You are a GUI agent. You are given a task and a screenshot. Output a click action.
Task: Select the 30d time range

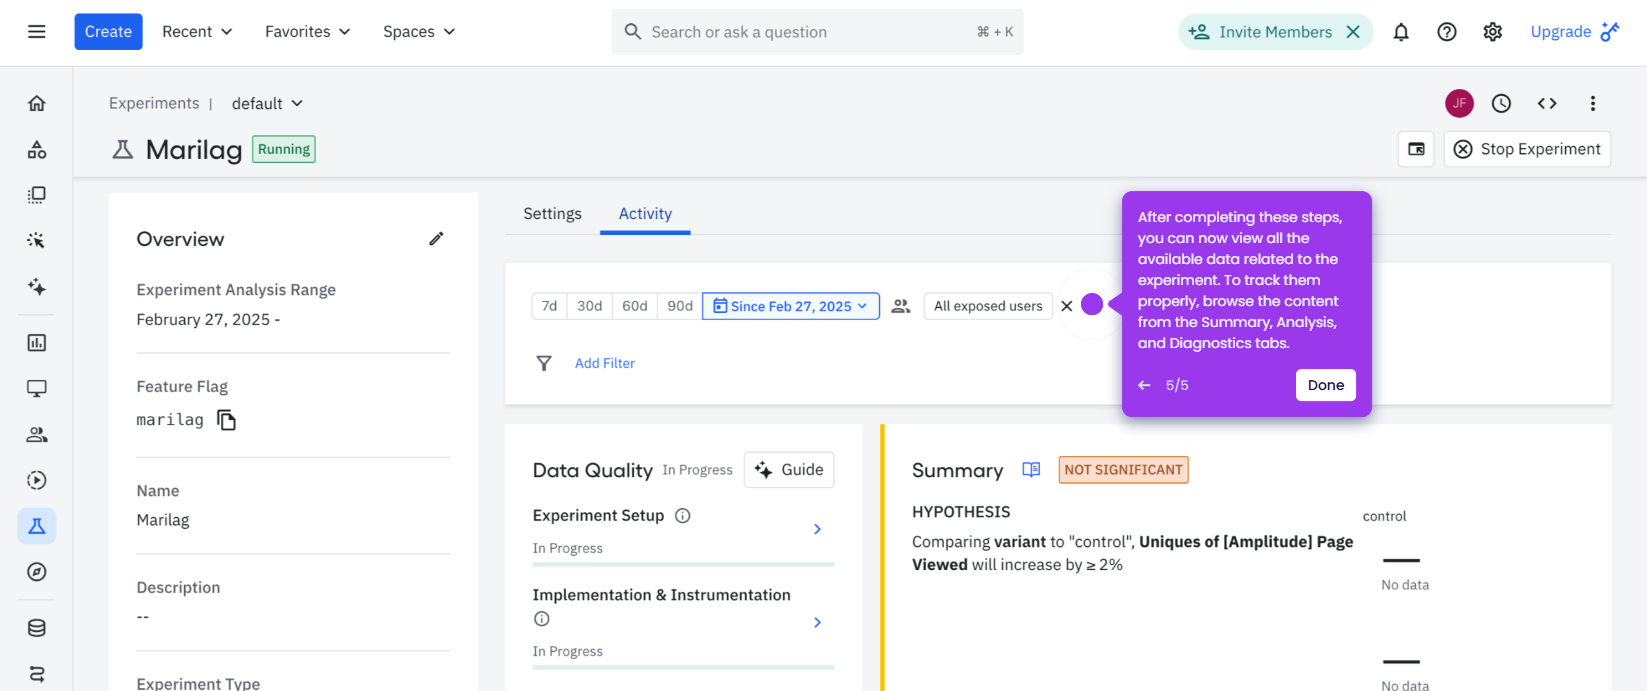coord(590,306)
